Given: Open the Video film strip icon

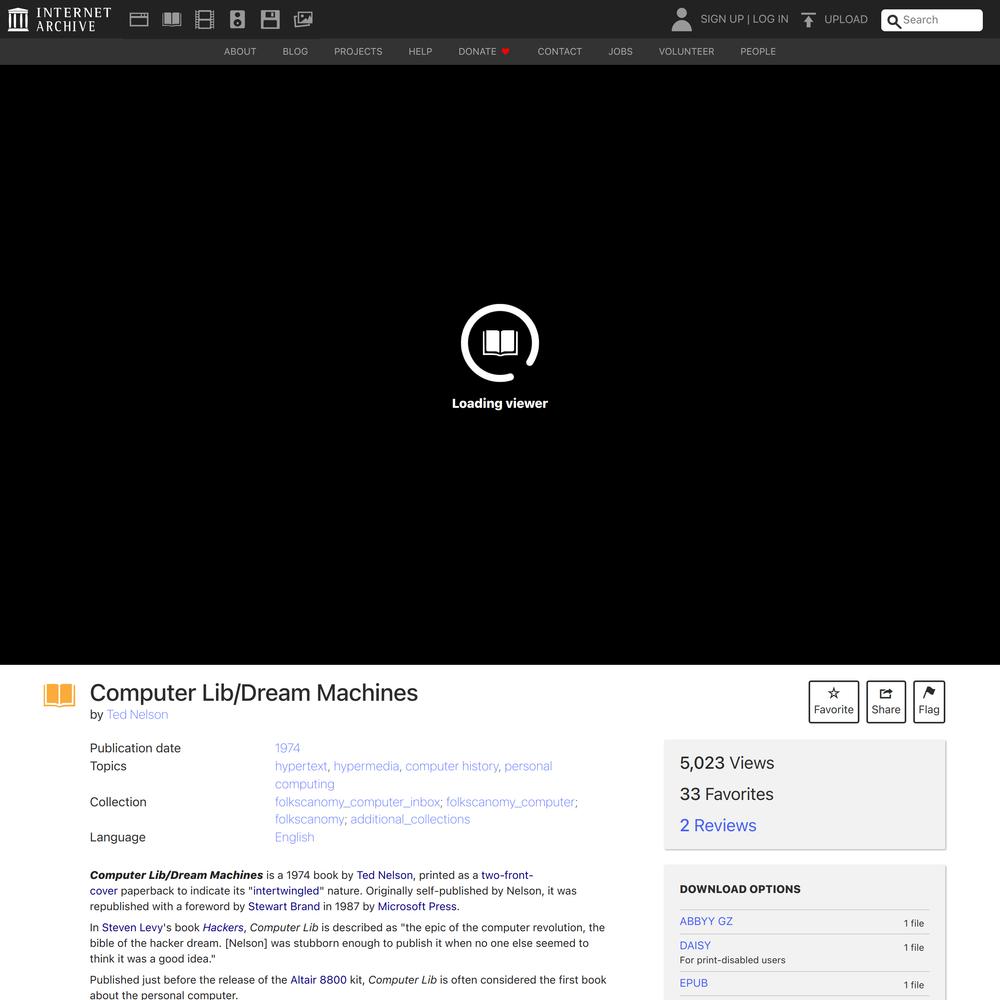Looking at the screenshot, I should point(205,20).
